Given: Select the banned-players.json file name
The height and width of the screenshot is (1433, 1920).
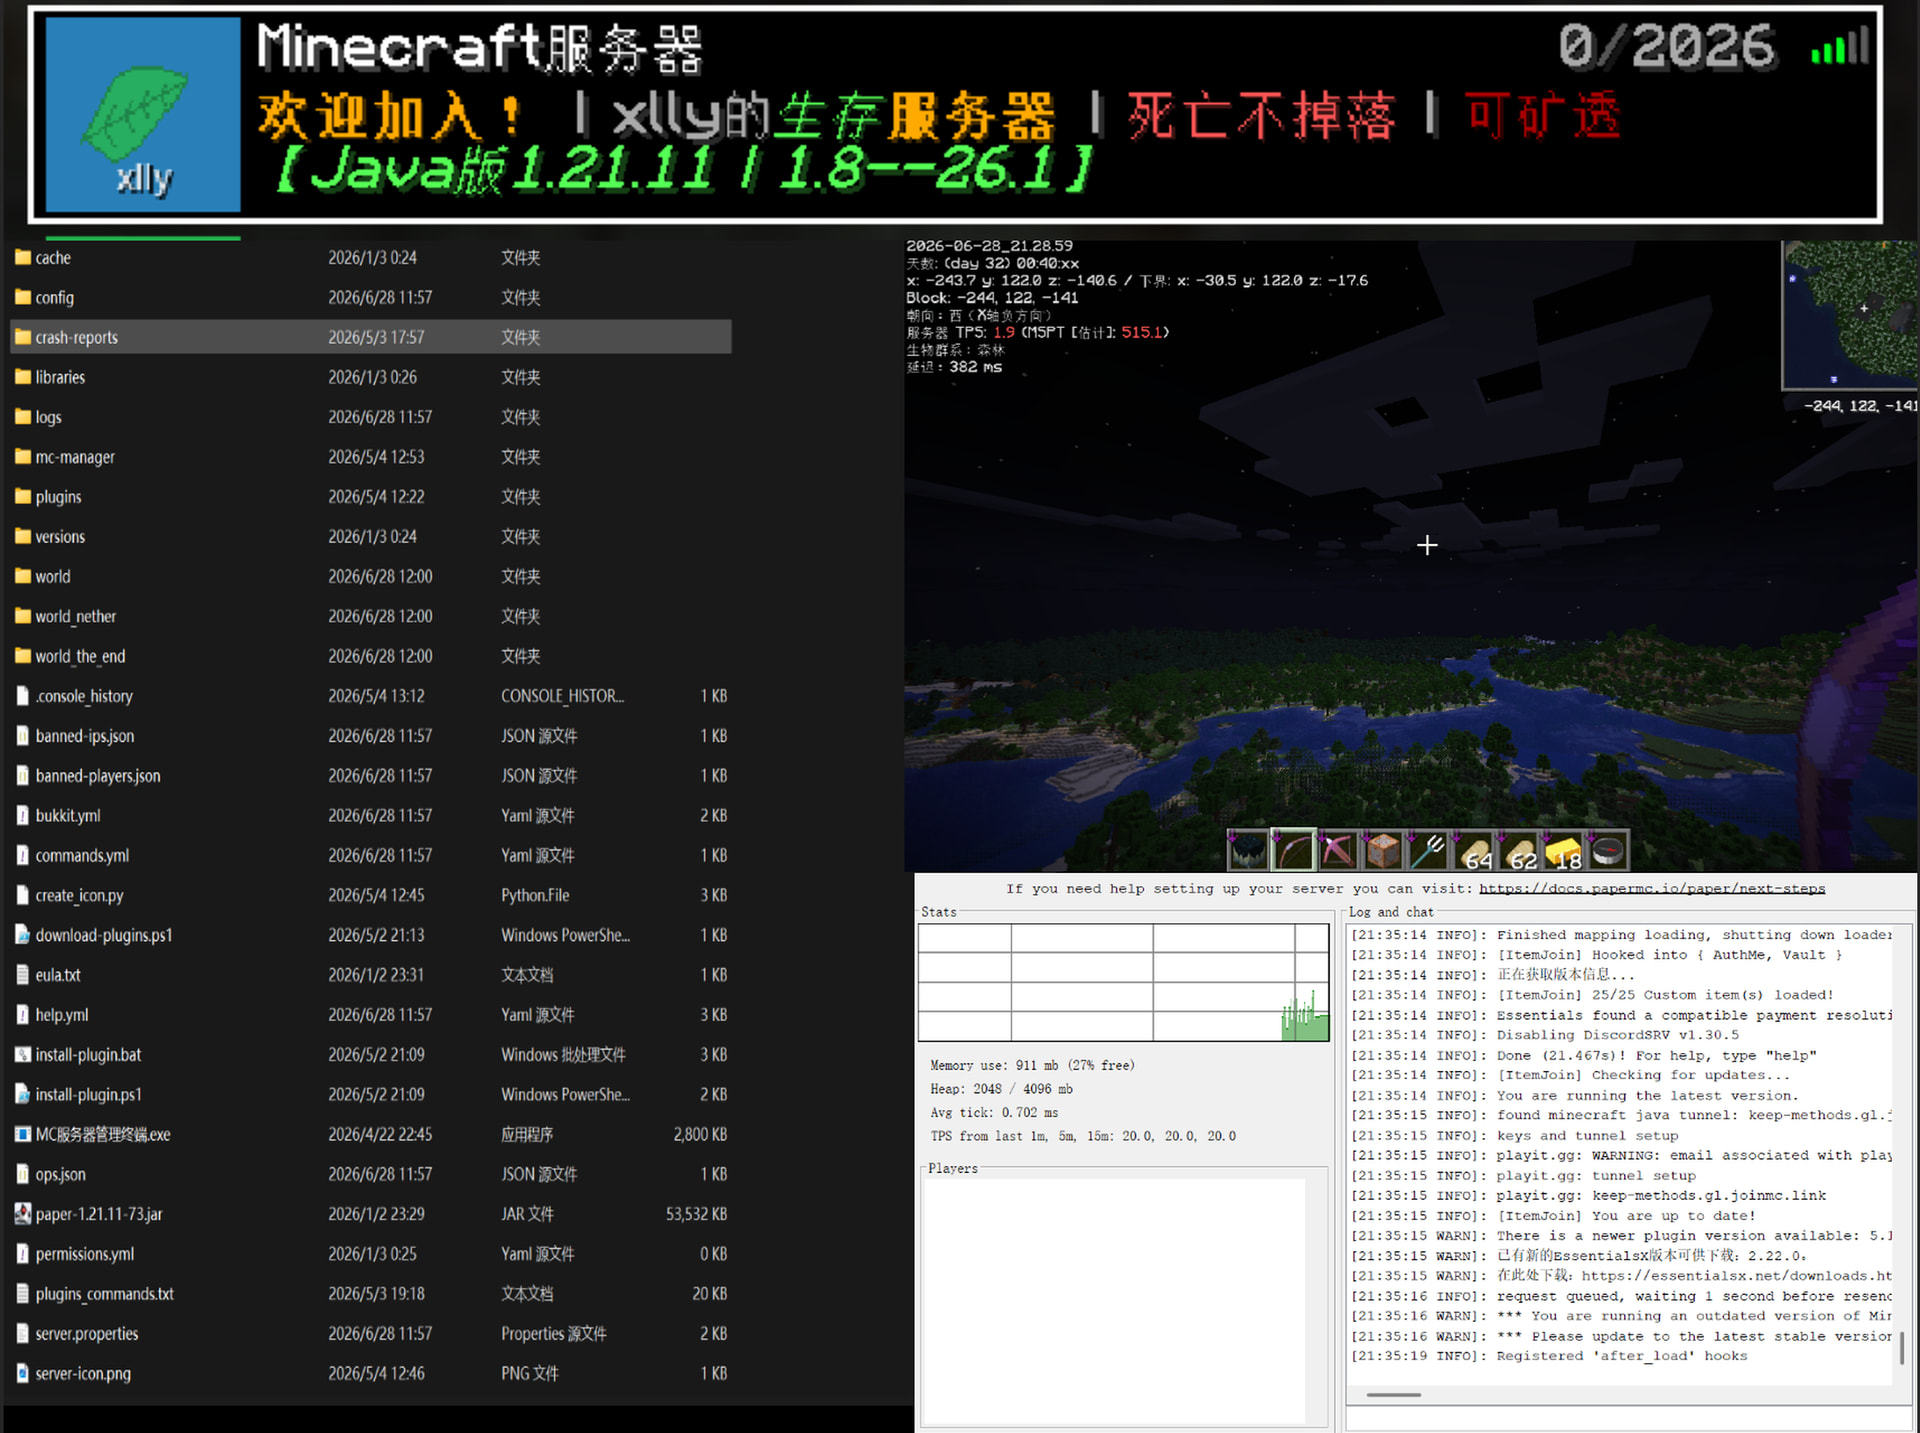Looking at the screenshot, I should pos(98,776).
